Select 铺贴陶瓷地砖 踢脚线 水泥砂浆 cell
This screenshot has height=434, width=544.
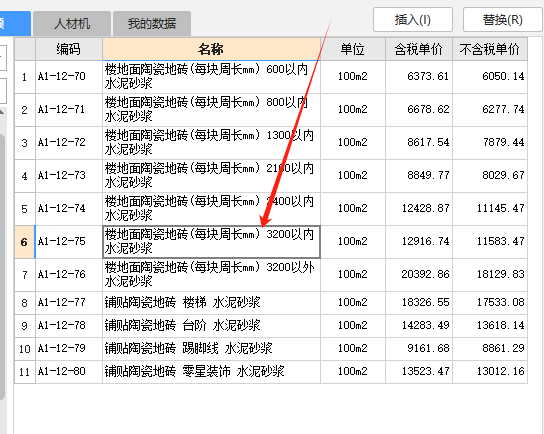[x=211, y=349]
